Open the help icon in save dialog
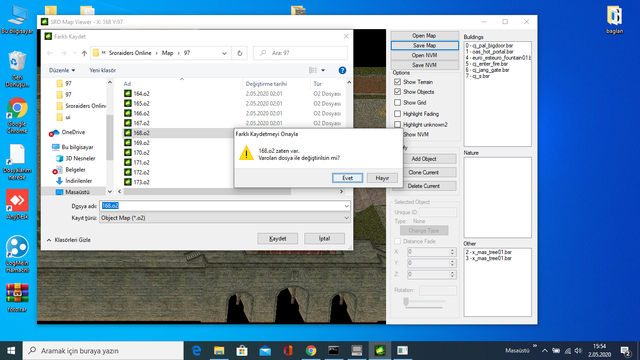Screen dimensions: 640x360 click(x=342, y=70)
